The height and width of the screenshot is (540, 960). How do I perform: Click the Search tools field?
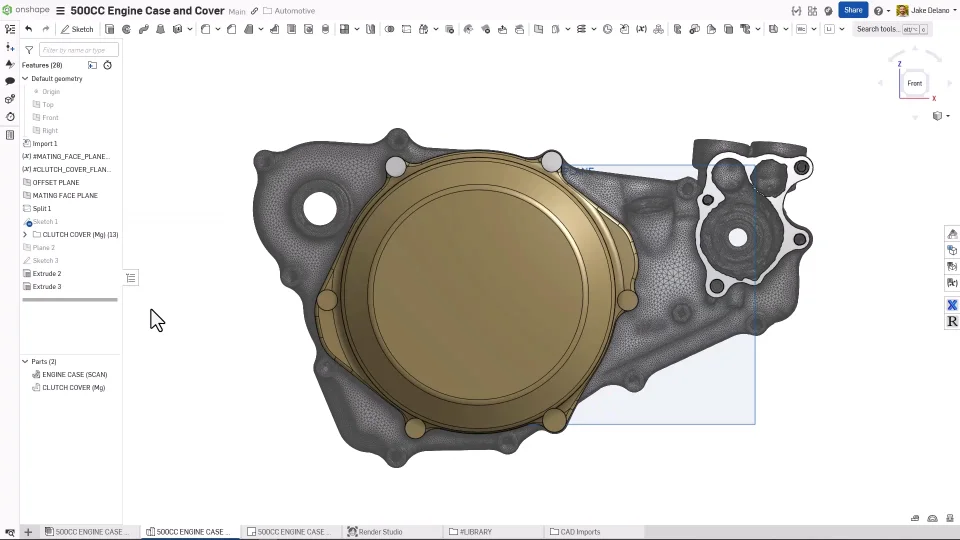(892, 29)
